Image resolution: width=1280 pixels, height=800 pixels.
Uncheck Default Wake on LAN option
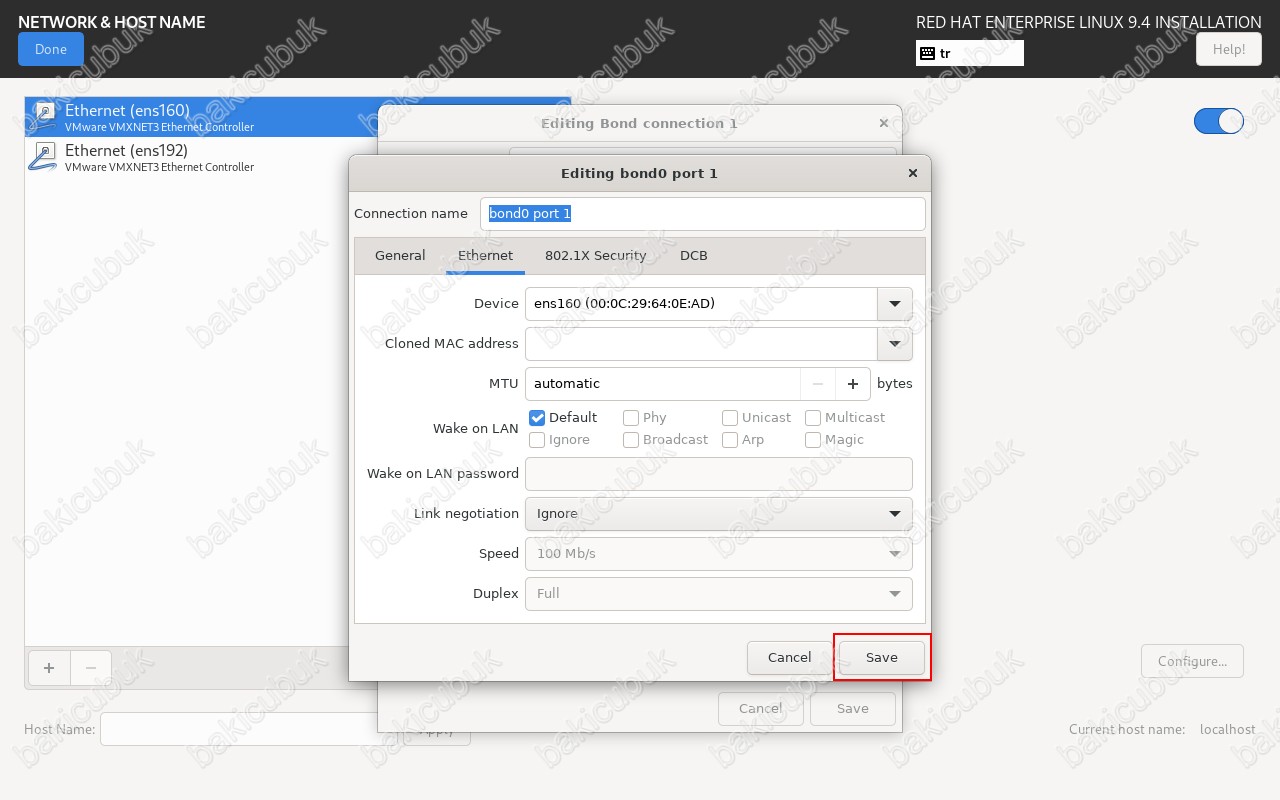point(537,418)
